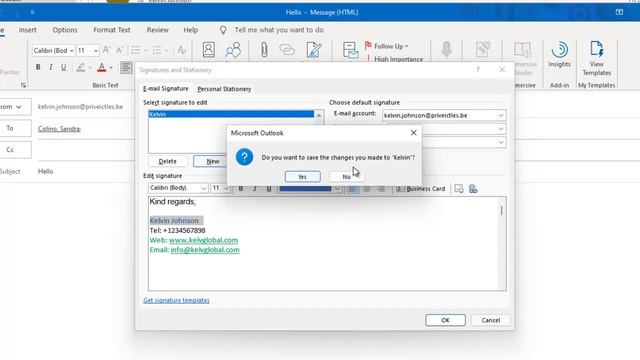Open the Review ribbon tab
The image size is (640, 360).
point(158,30)
